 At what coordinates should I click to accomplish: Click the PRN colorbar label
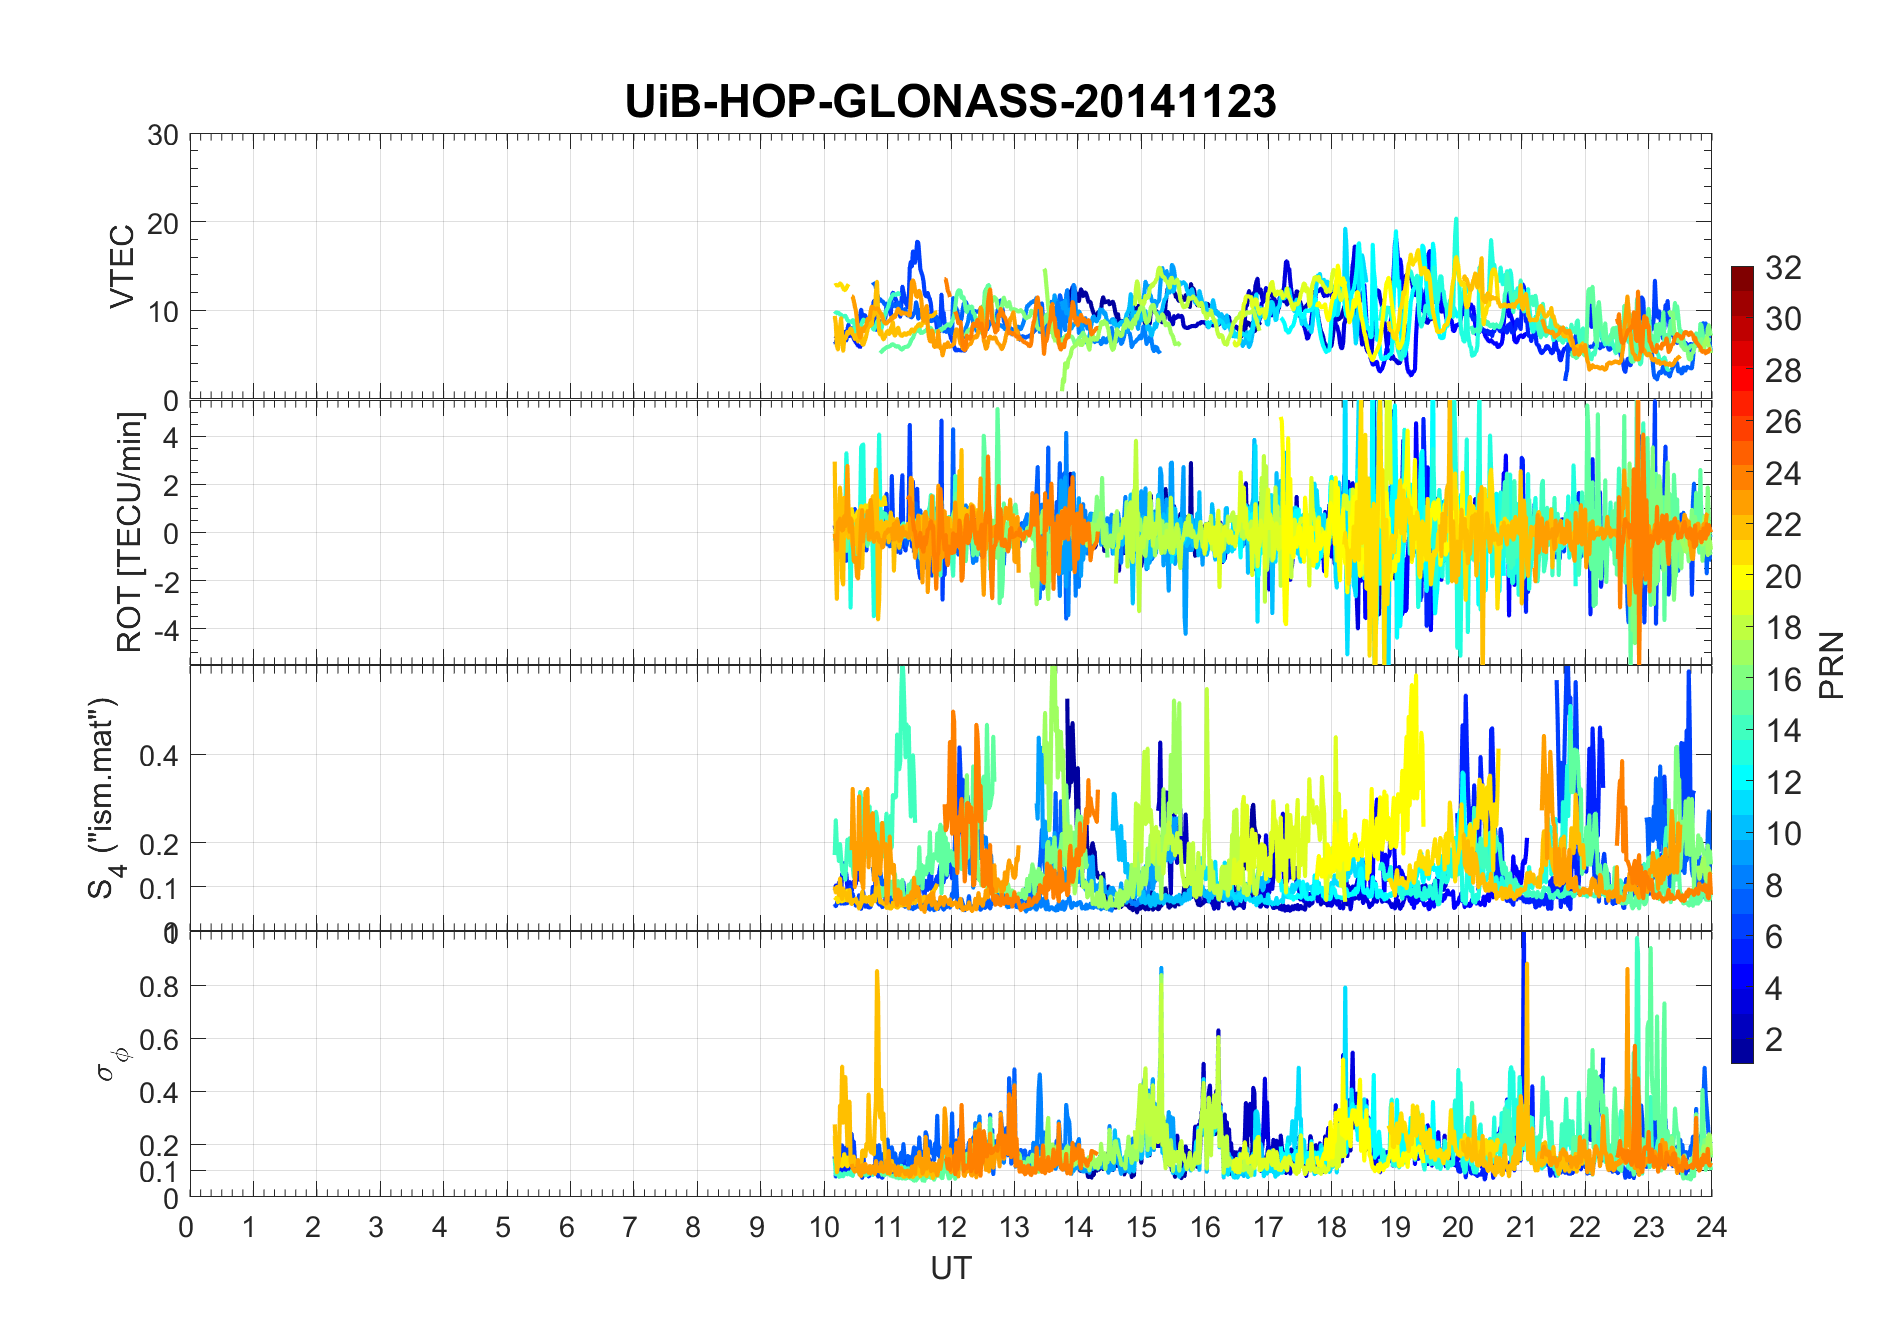(1832, 665)
